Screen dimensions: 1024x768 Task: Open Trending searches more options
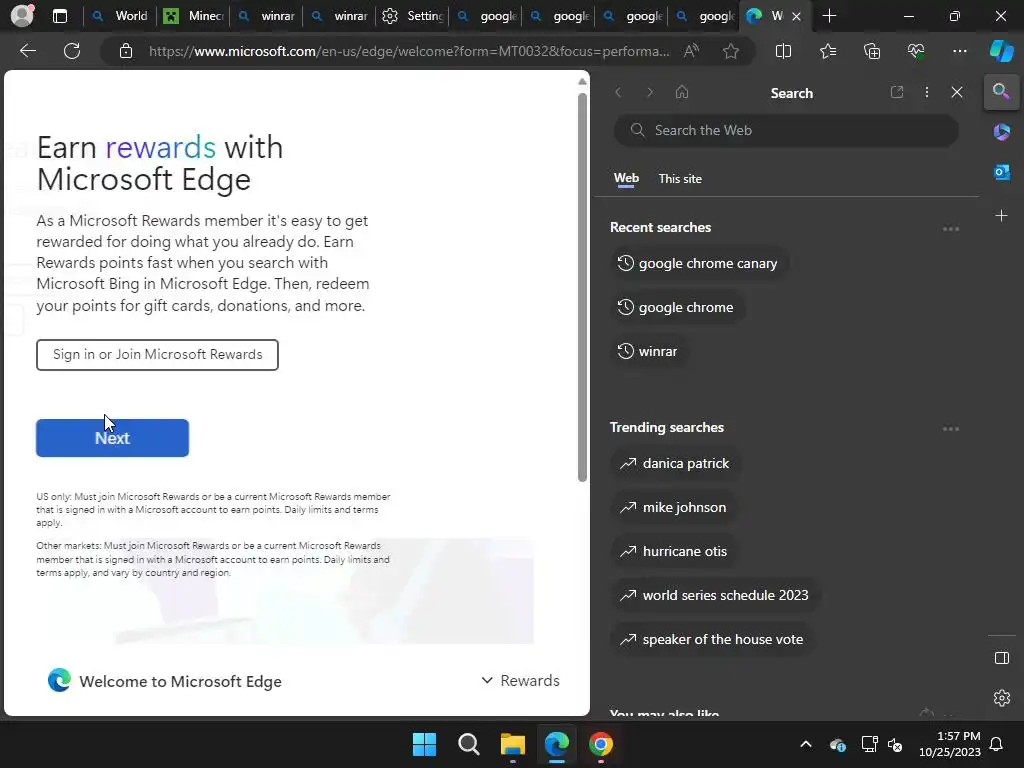click(x=951, y=429)
